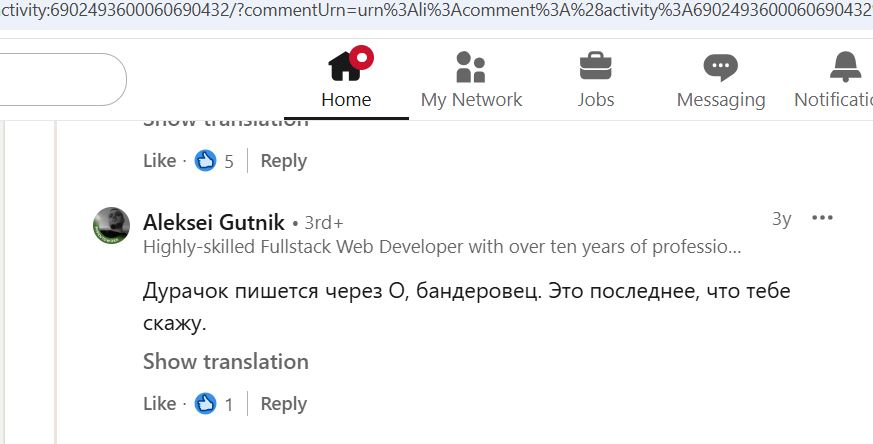Click the thumbs-up reaction icon showing 5
Screen dimensions: 873x444
pyautogui.click(x=206, y=160)
